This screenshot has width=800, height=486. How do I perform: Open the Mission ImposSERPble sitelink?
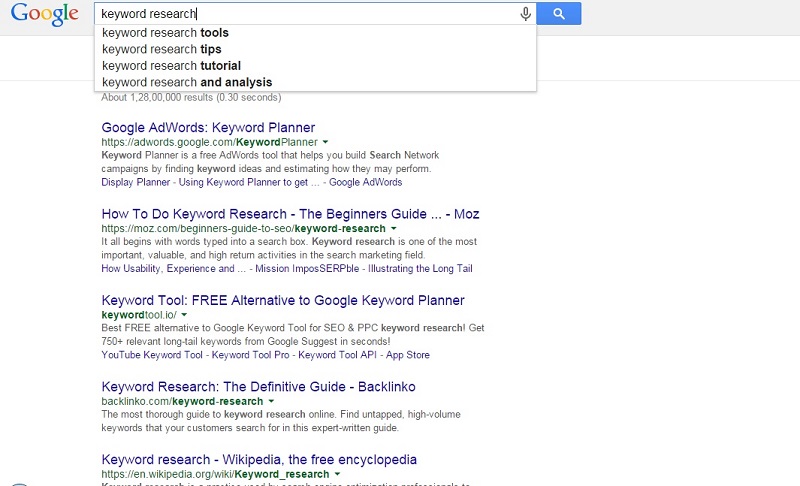307,269
